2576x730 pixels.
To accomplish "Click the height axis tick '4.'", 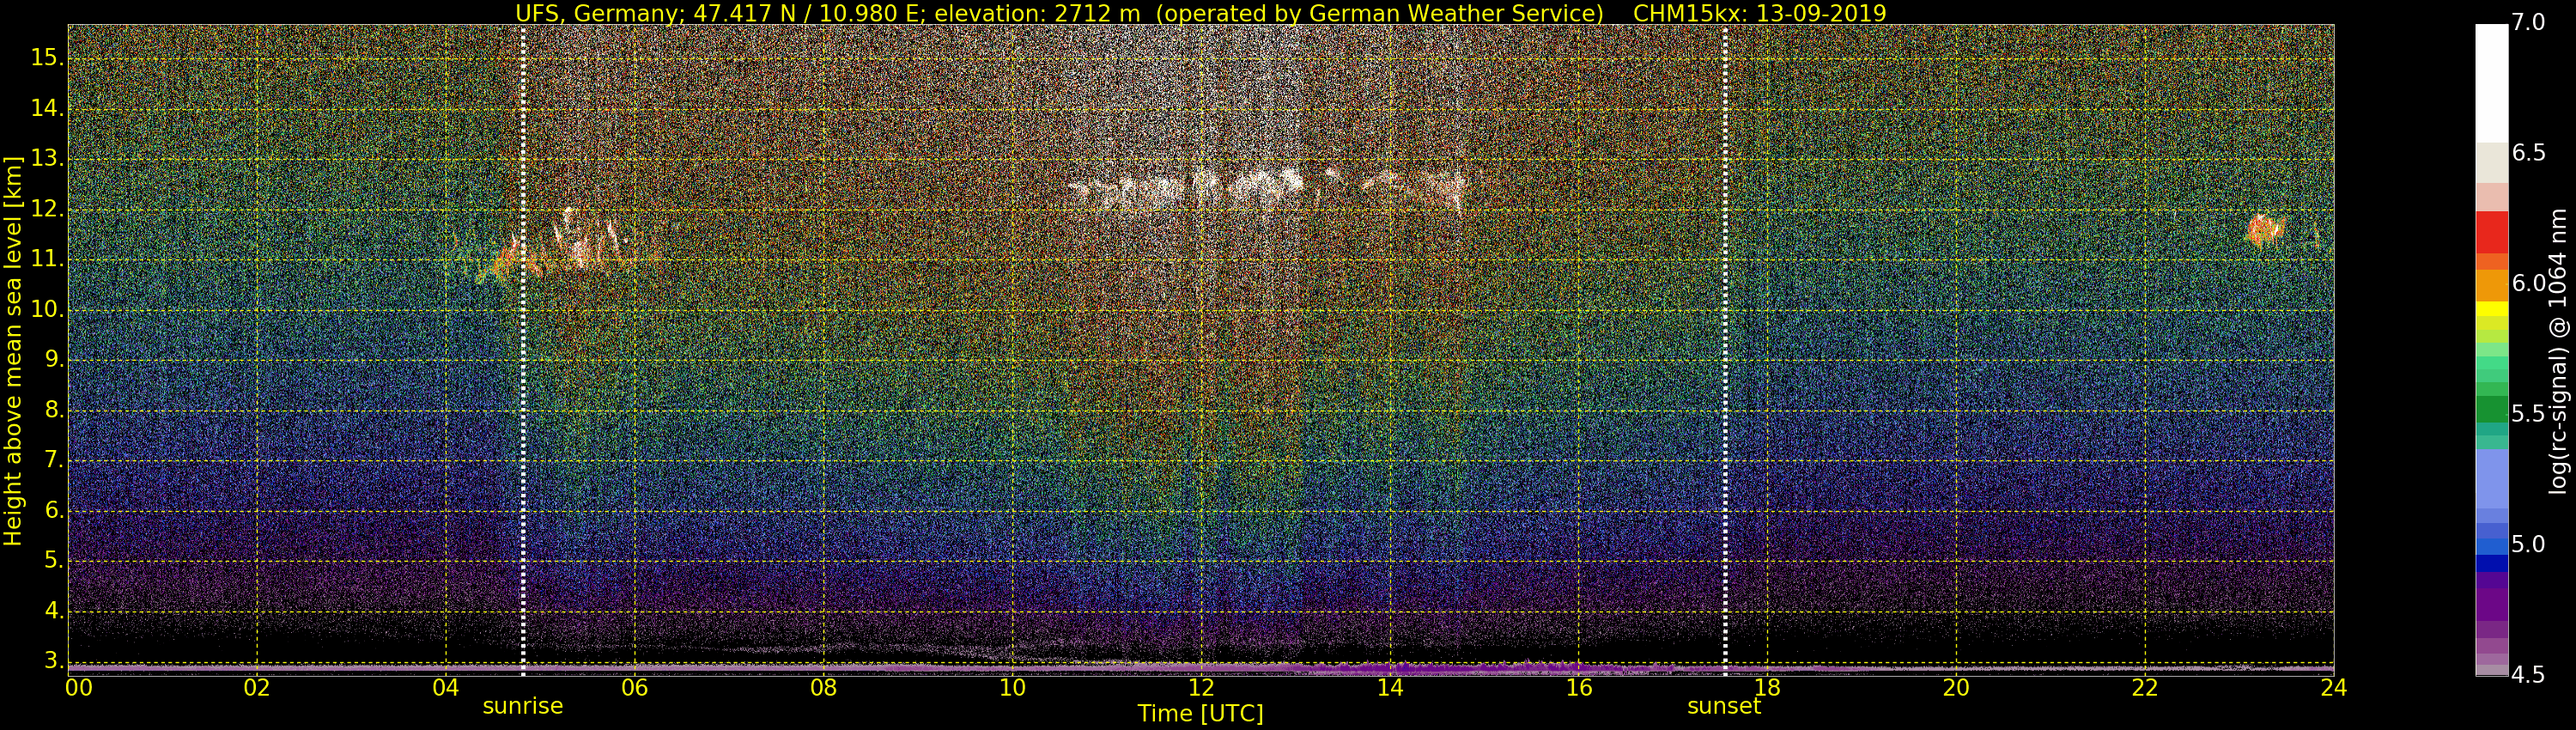I will (53, 611).
